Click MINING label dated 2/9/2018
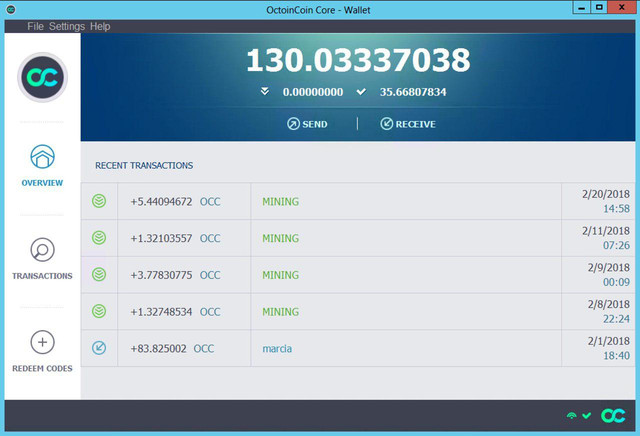 pyautogui.click(x=280, y=275)
